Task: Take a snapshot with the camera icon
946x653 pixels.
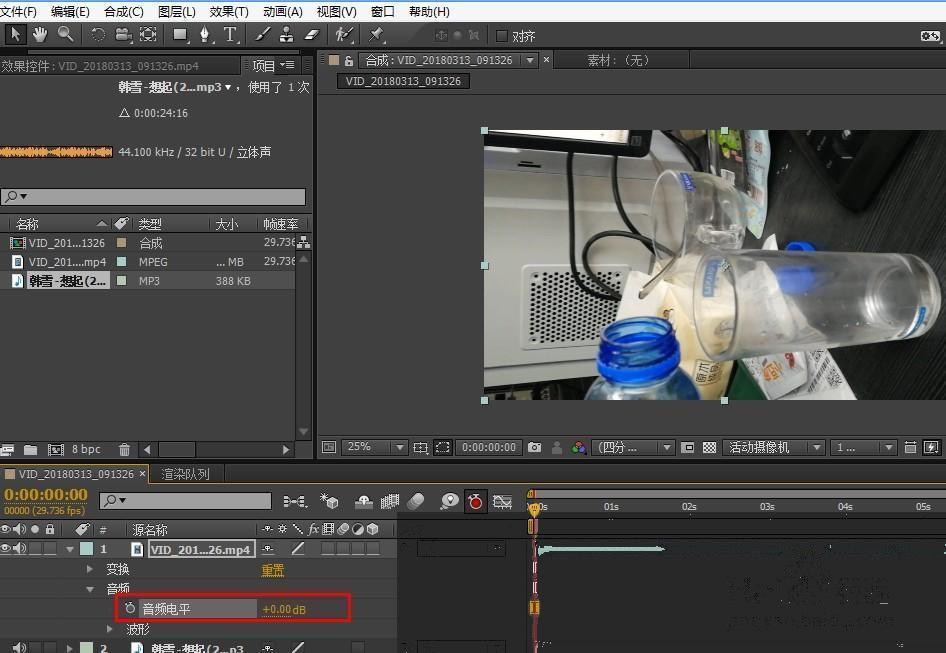Action: point(535,447)
